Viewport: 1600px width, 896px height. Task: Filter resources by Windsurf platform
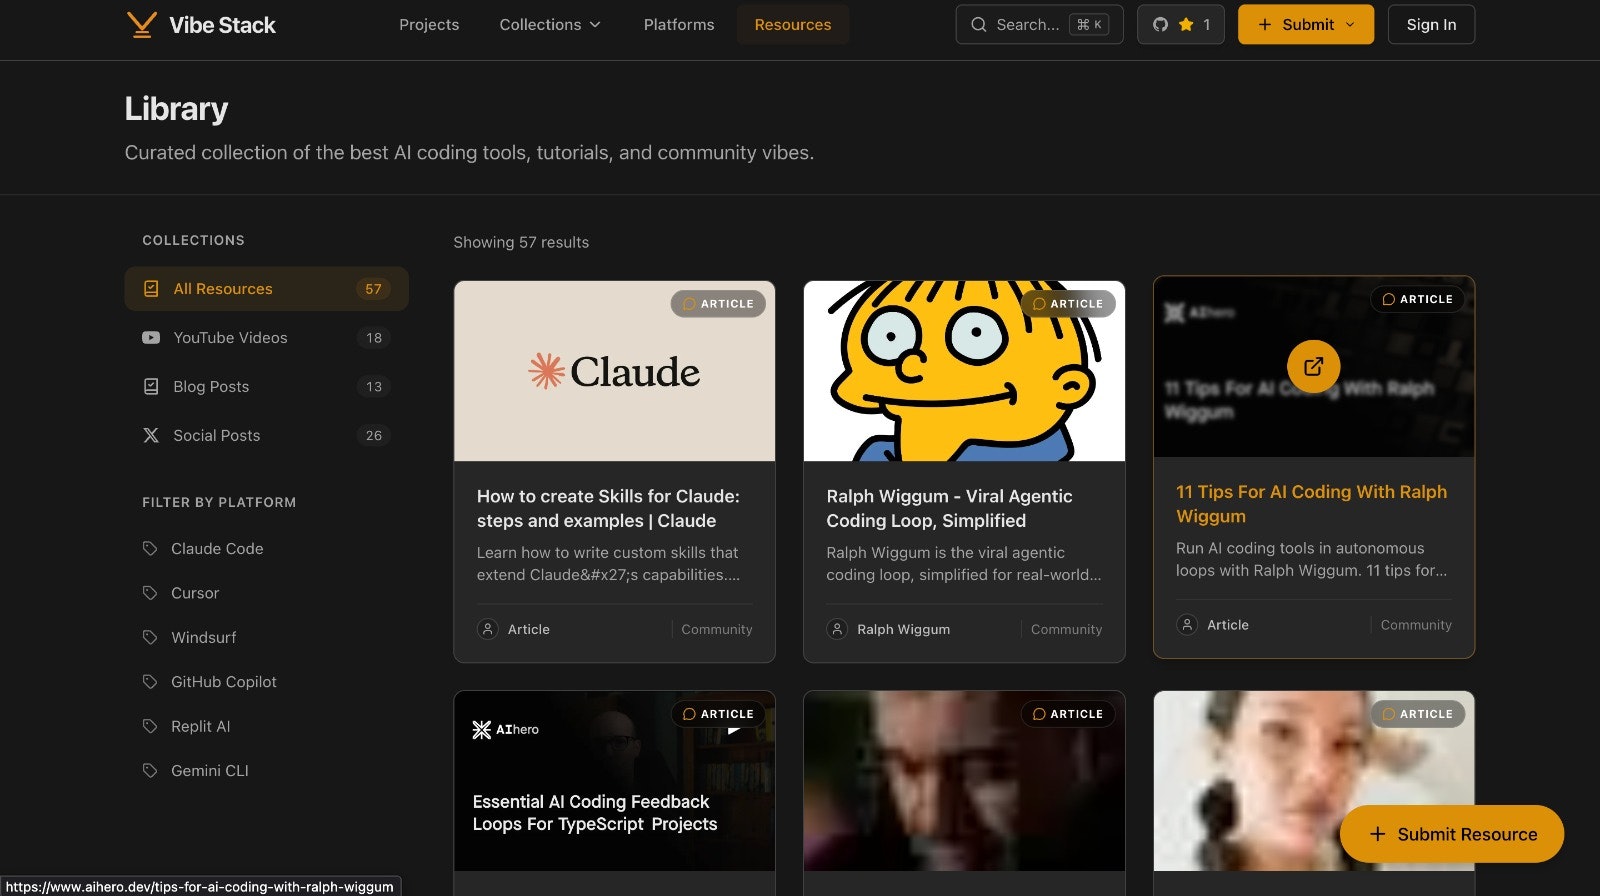coord(204,637)
